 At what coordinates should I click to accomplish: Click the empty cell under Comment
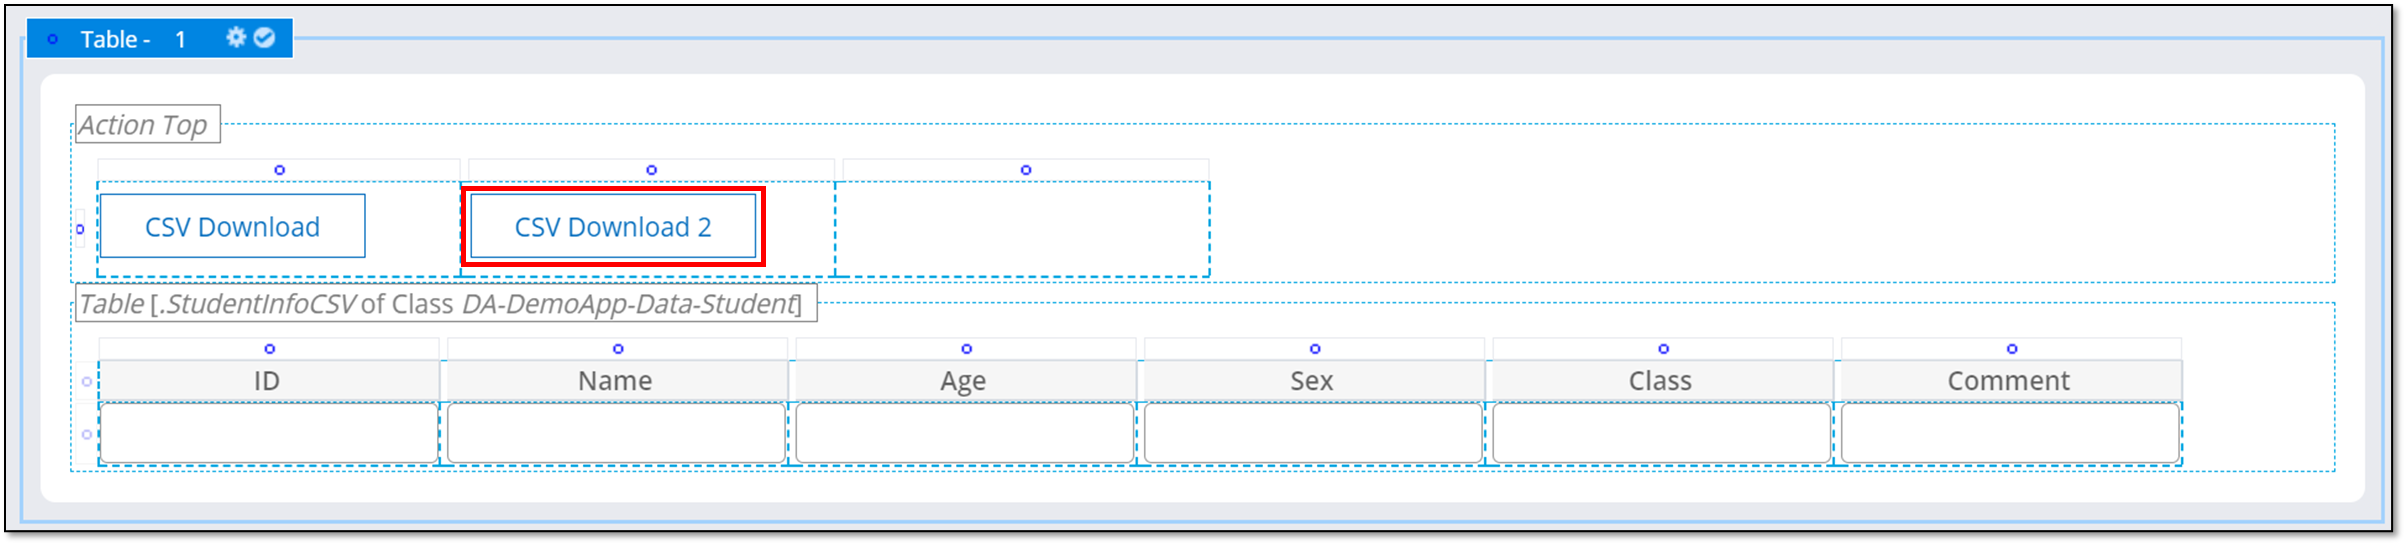pyautogui.click(x=2010, y=433)
